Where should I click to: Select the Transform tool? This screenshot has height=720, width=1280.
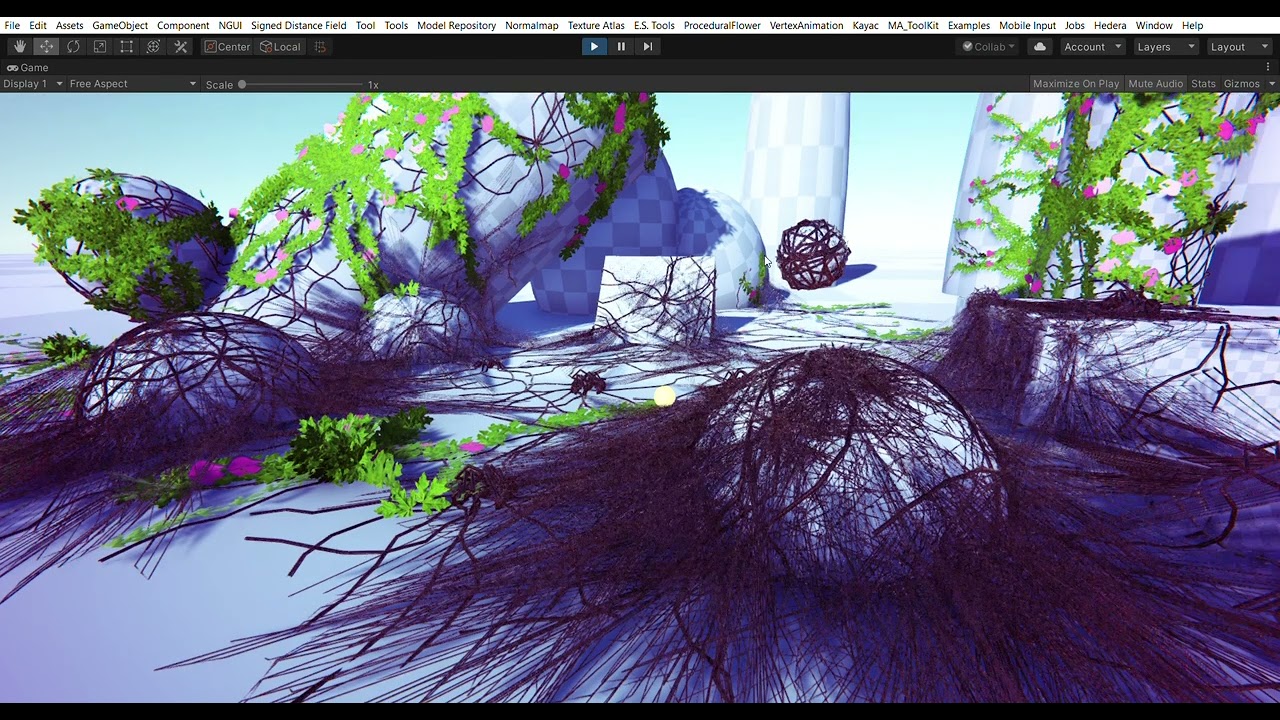click(x=154, y=47)
